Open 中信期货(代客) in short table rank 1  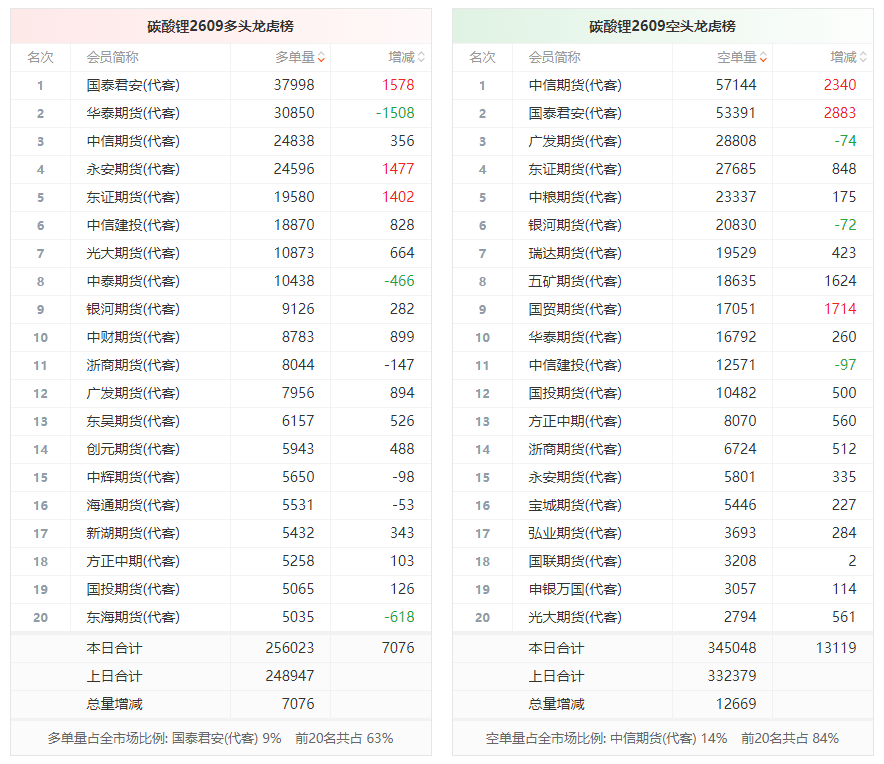(x=575, y=85)
